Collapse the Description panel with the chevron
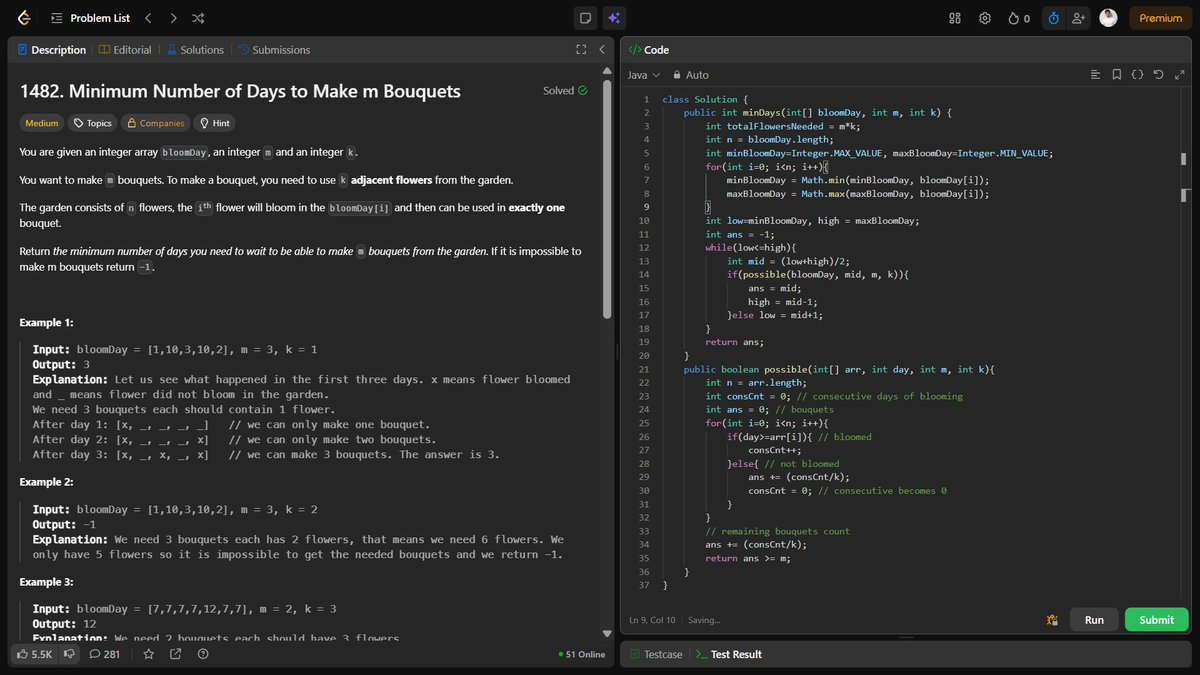The image size is (1200, 675). [x=601, y=48]
